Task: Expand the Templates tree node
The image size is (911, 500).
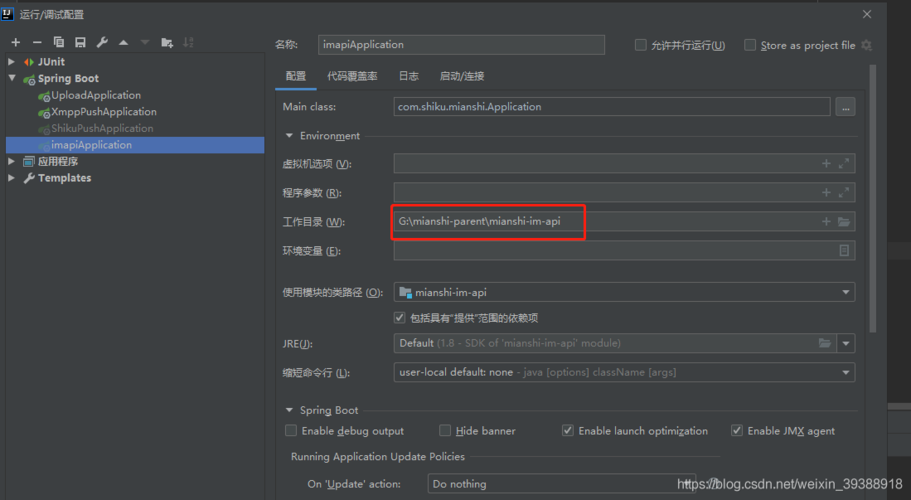Action: [x=11, y=178]
